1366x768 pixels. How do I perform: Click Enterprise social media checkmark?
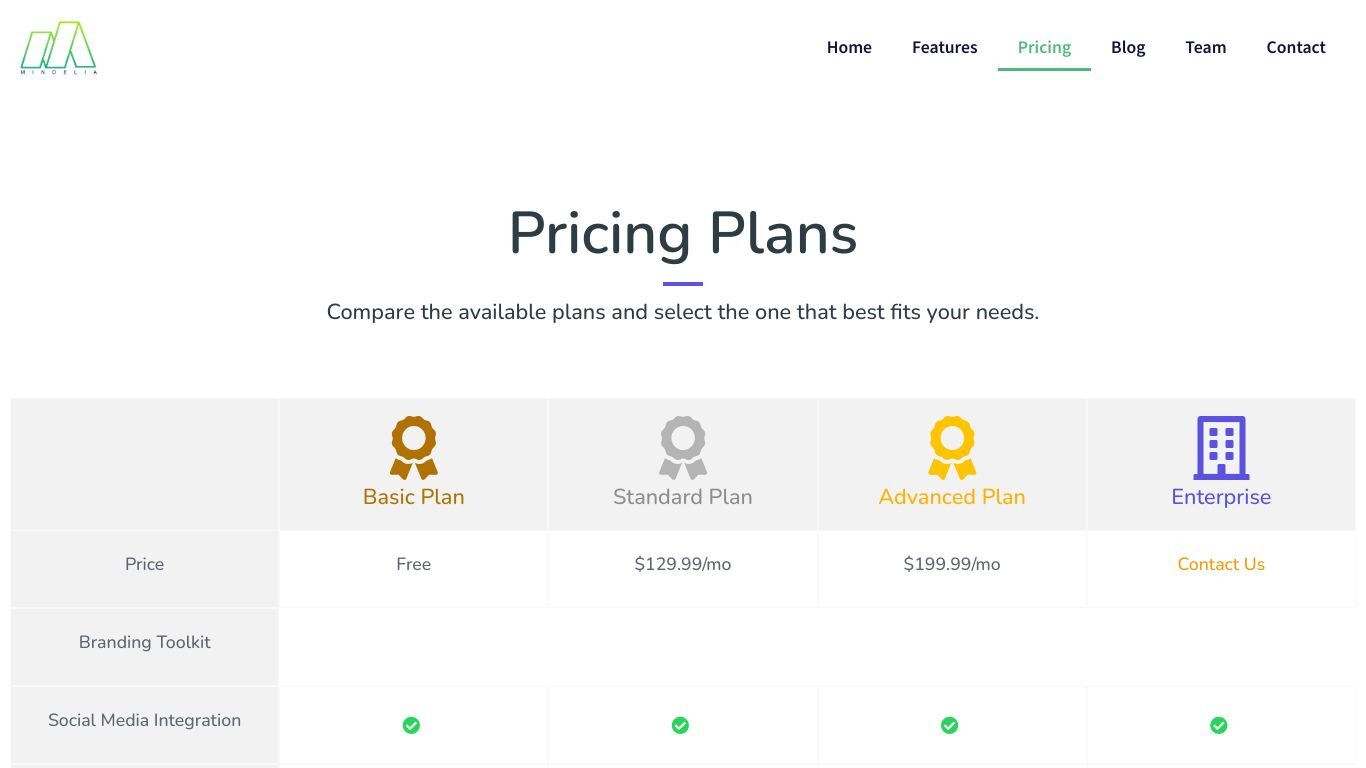click(1218, 725)
